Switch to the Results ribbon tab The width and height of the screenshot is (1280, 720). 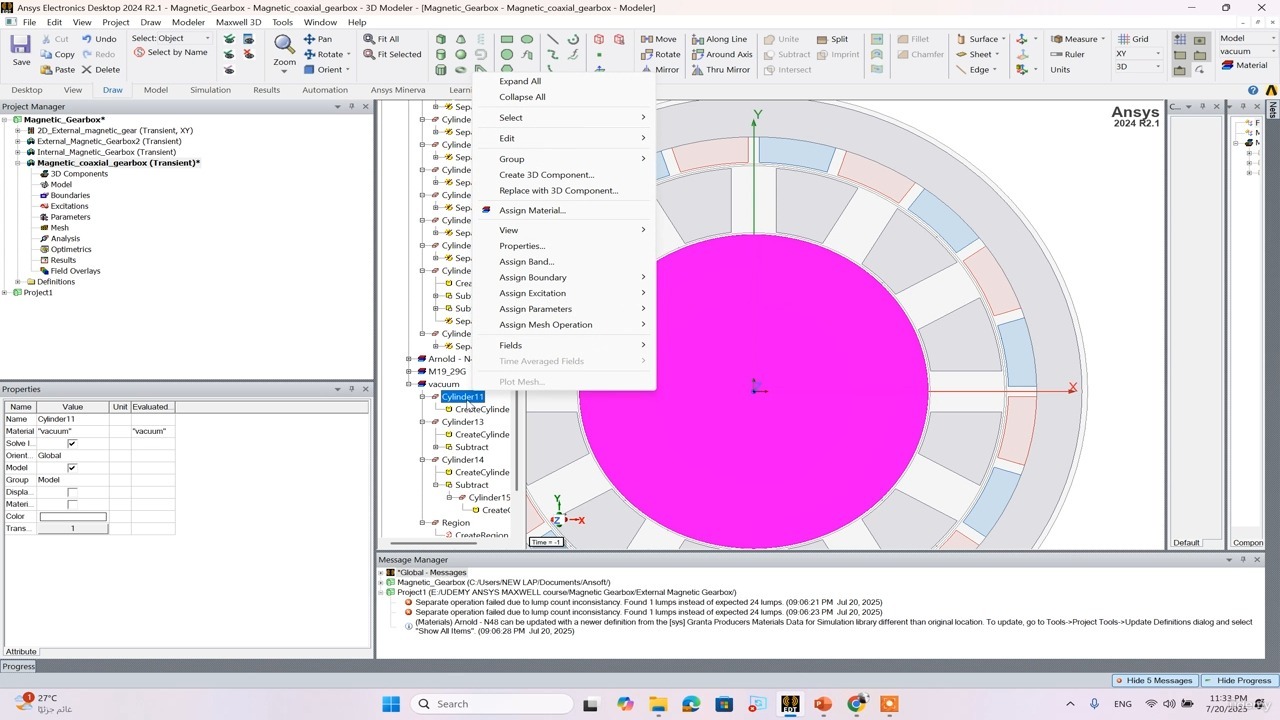coord(266,90)
